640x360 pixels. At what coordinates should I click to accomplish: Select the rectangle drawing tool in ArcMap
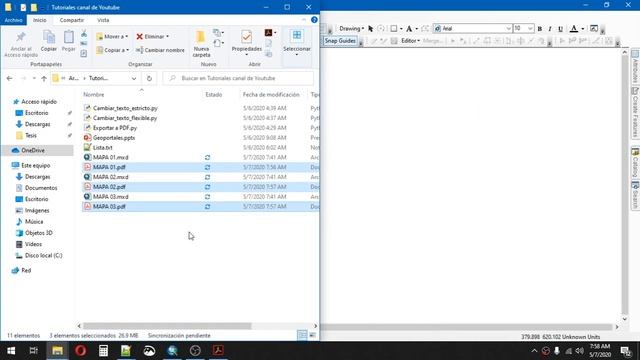click(x=394, y=29)
